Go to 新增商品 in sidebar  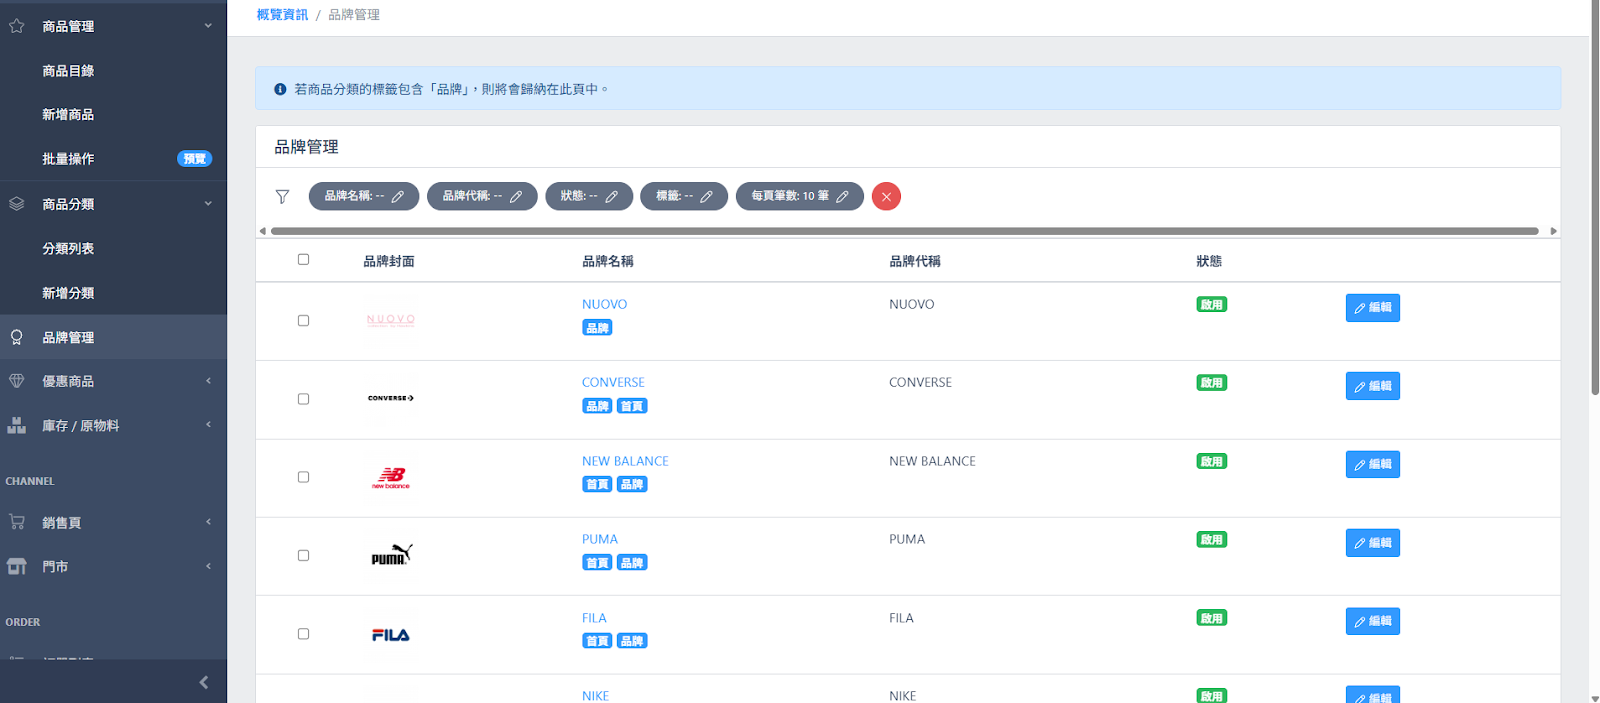point(68,115)
